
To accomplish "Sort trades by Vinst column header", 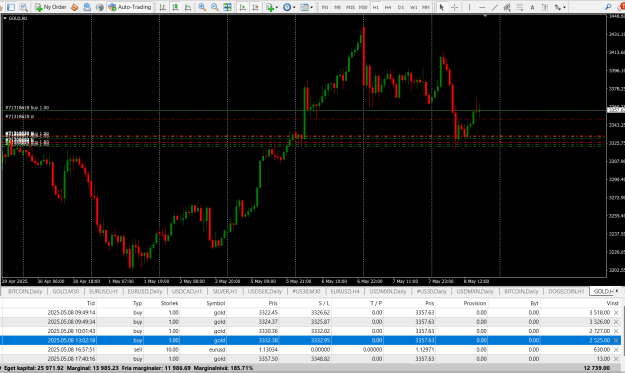I will click(612, 303).
